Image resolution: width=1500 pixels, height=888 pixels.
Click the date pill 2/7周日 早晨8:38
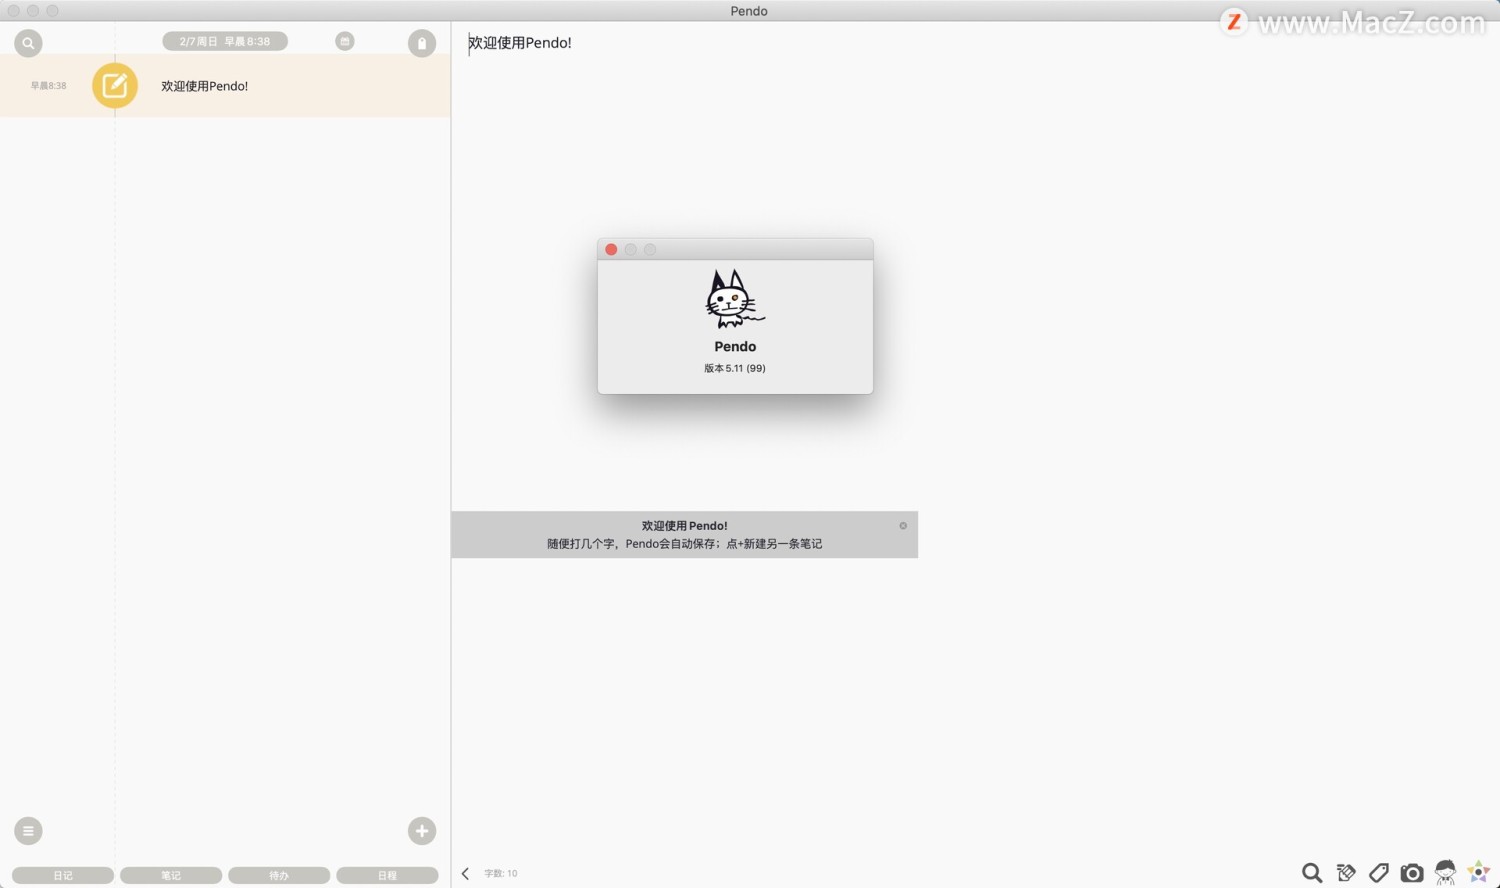click(225, 41)
